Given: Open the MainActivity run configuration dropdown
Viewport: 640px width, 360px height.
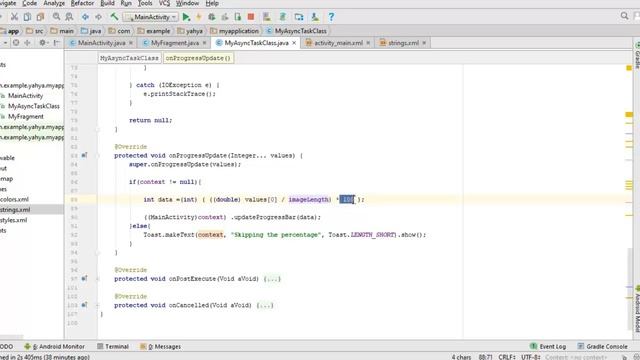Looking at the screenshot, I should click(151, 17).
